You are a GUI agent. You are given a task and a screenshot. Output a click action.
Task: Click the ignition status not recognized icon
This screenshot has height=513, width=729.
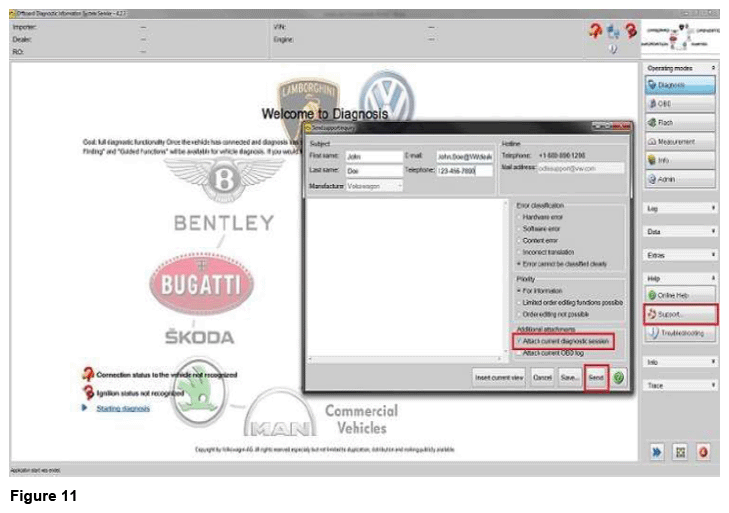pos(88,393)
